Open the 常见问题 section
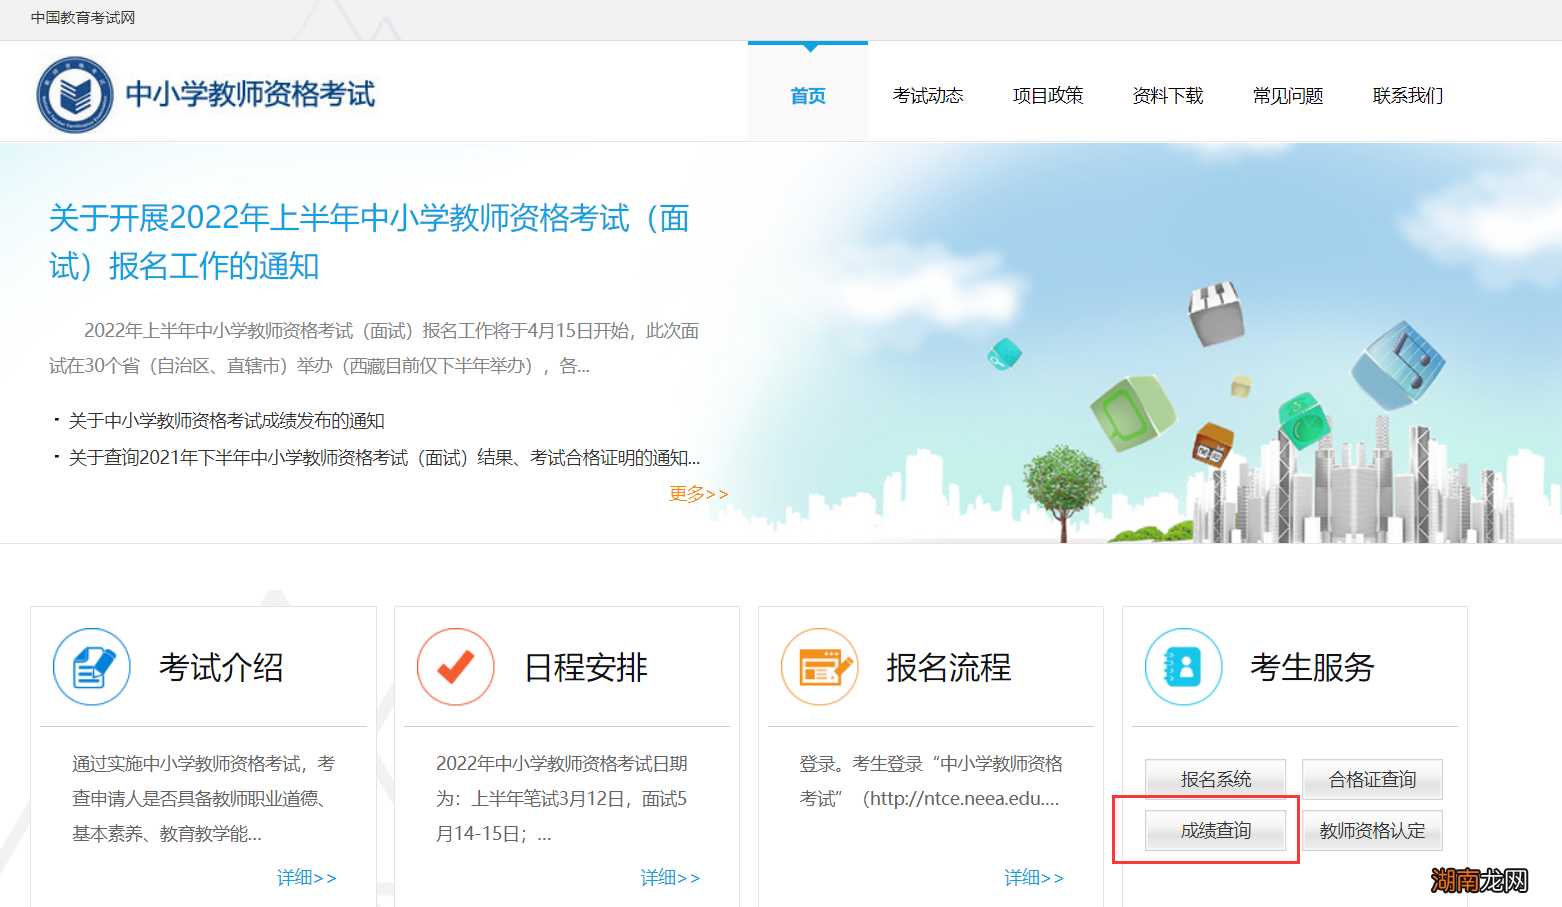Image resolution: width=1562 pixels, height=907 pixels. point(1287,95)
